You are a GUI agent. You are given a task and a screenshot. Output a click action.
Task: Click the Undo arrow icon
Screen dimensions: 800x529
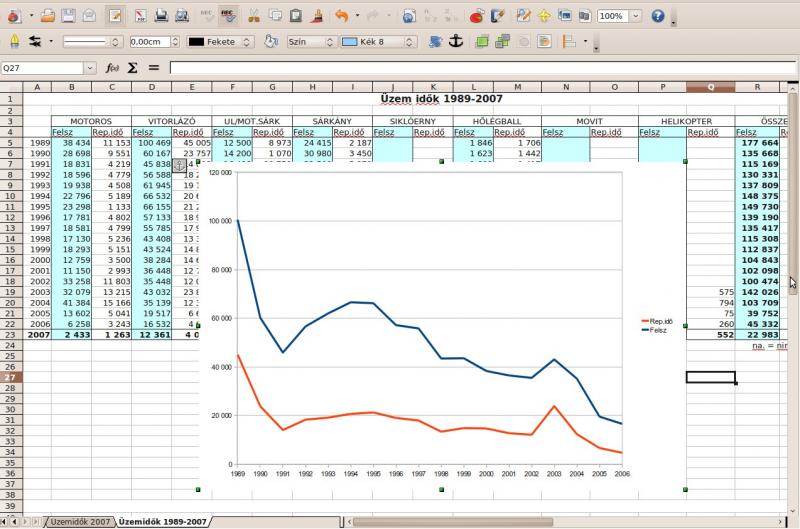pos(342,16)
